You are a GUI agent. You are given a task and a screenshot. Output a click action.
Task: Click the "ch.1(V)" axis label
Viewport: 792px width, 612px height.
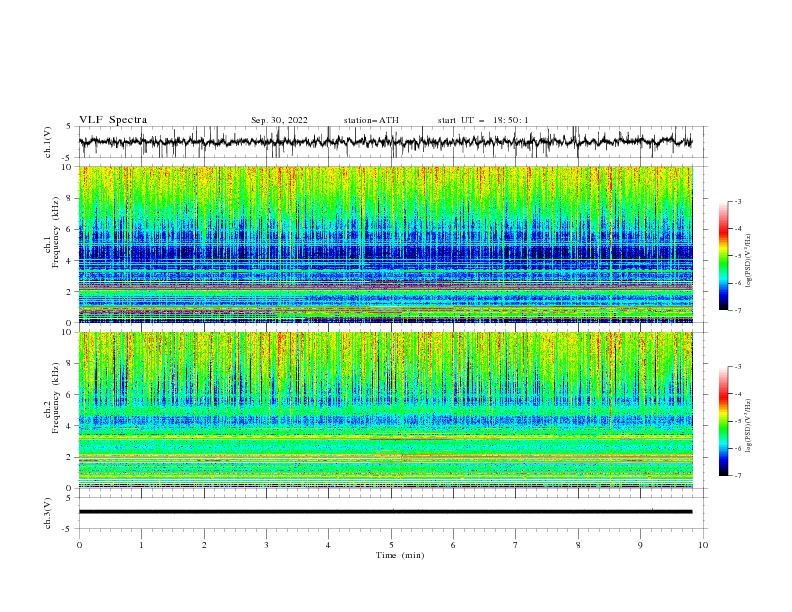point(47,142)
